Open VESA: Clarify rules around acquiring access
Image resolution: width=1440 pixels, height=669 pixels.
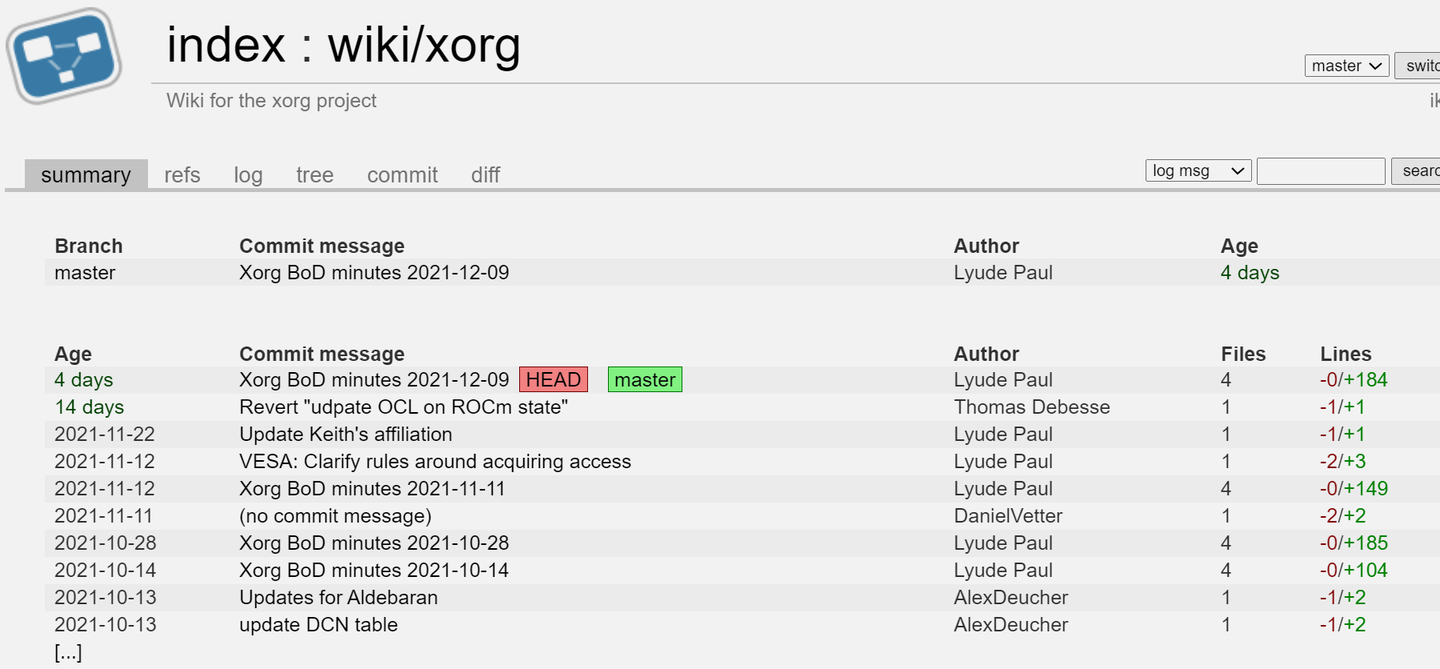(x=435, y=461)
